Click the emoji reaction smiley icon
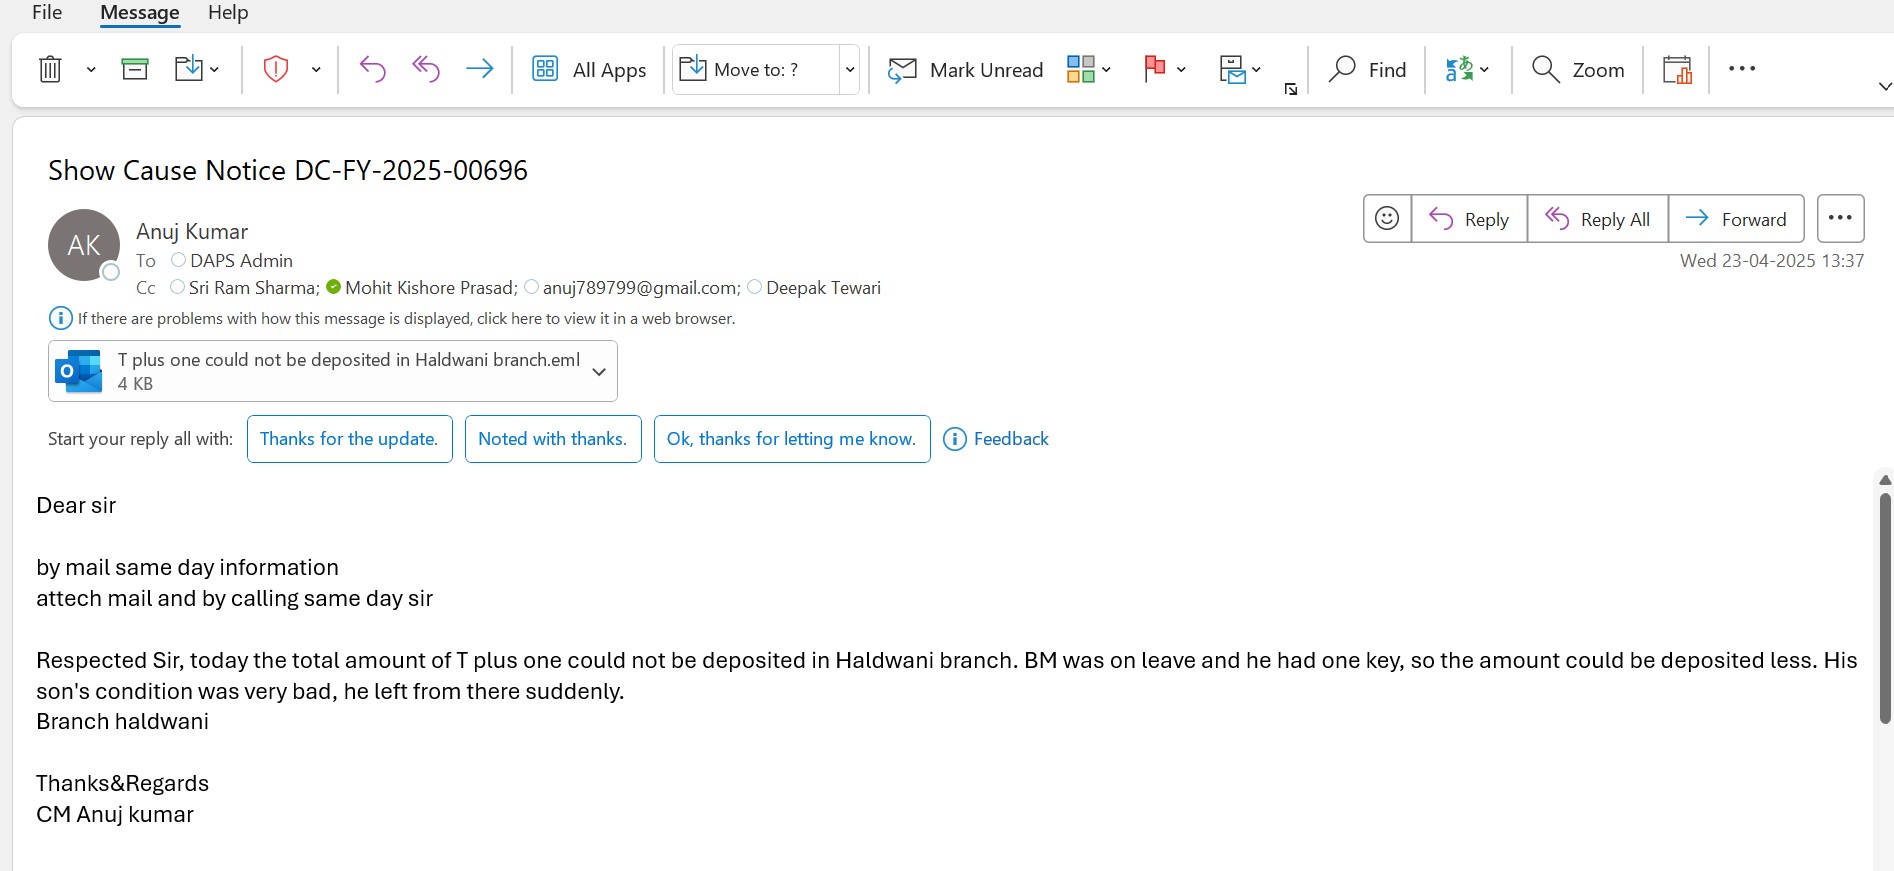 pyautogui.click(x=1387, y=218)
